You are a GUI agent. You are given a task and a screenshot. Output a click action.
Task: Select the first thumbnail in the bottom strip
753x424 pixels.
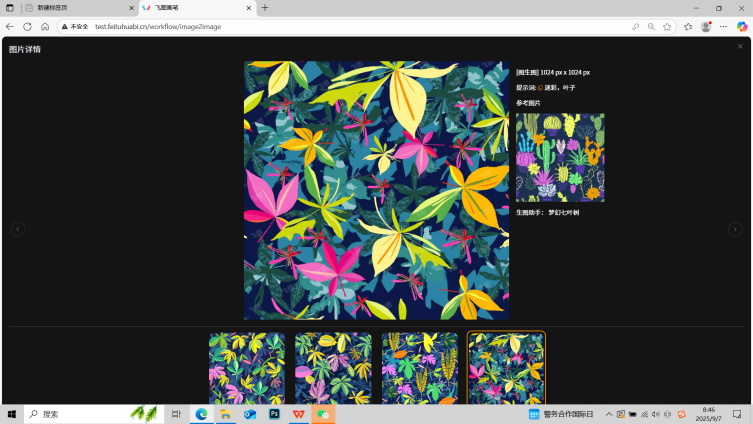click(247, 368)
